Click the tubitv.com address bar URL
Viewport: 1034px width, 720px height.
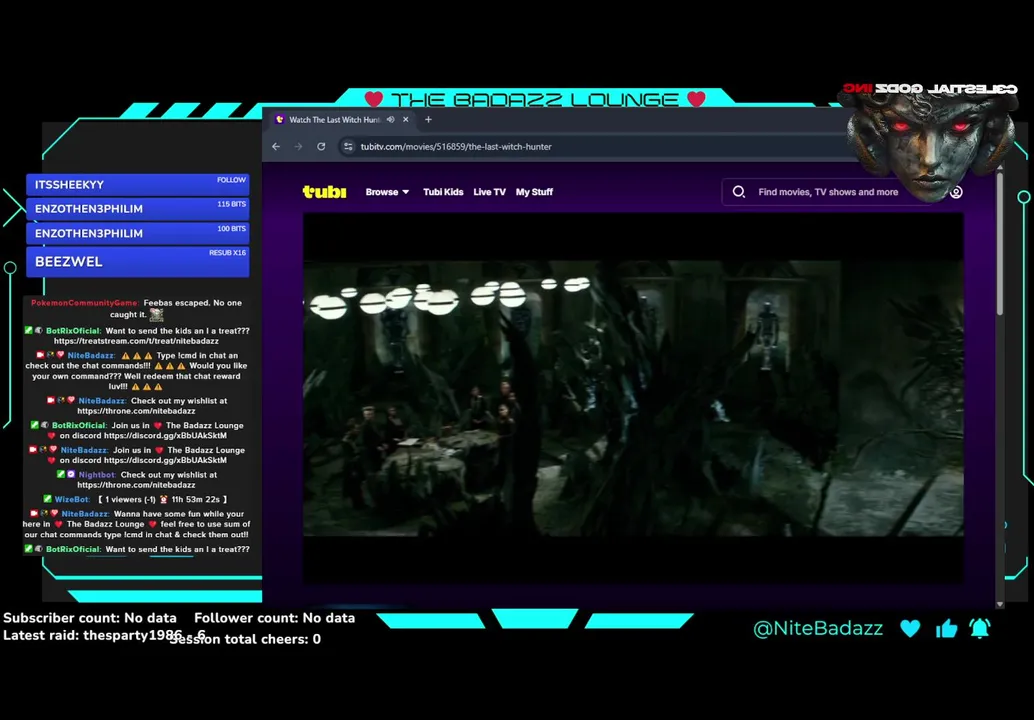pyautogui.click(x=456, y=146)
